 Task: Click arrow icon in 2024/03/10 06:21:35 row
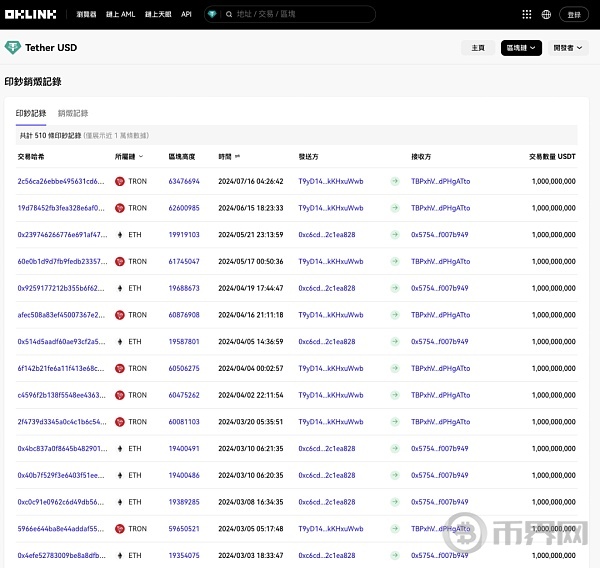coord(395,448)
